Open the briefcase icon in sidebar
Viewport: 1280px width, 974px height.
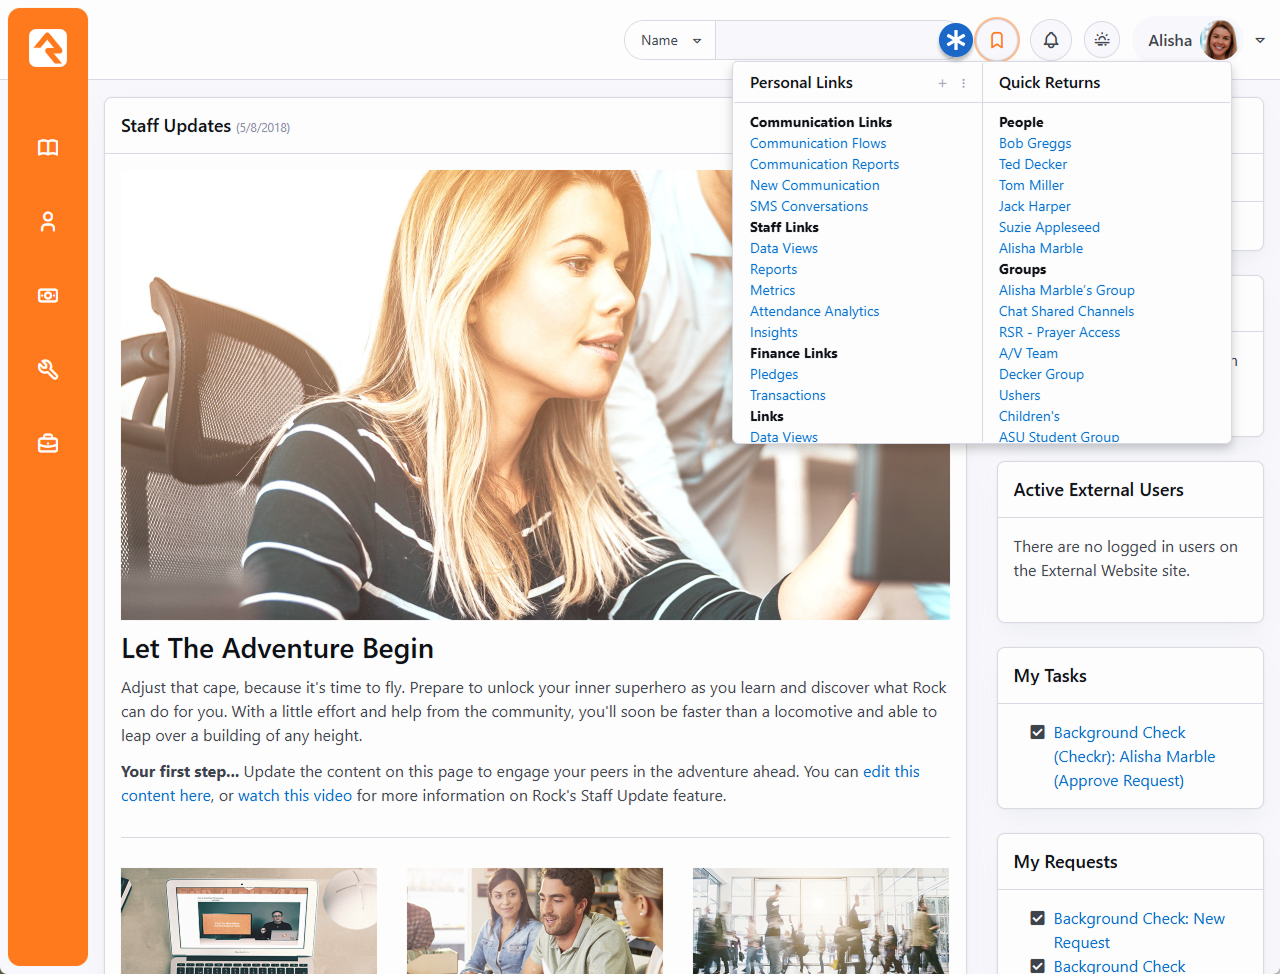click(48, 444)
